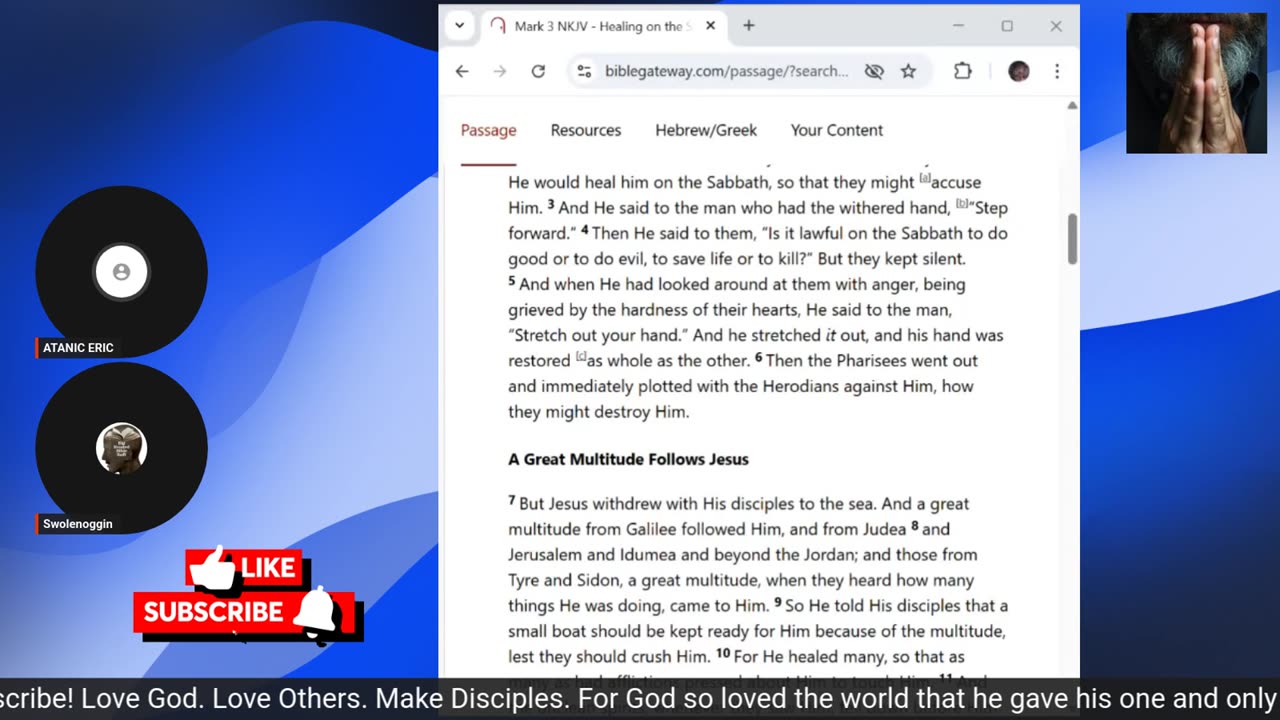The height and width of the screenshot is (720, 1280).
Task: Minimize the Chrome window
Action: click(958, 26)
